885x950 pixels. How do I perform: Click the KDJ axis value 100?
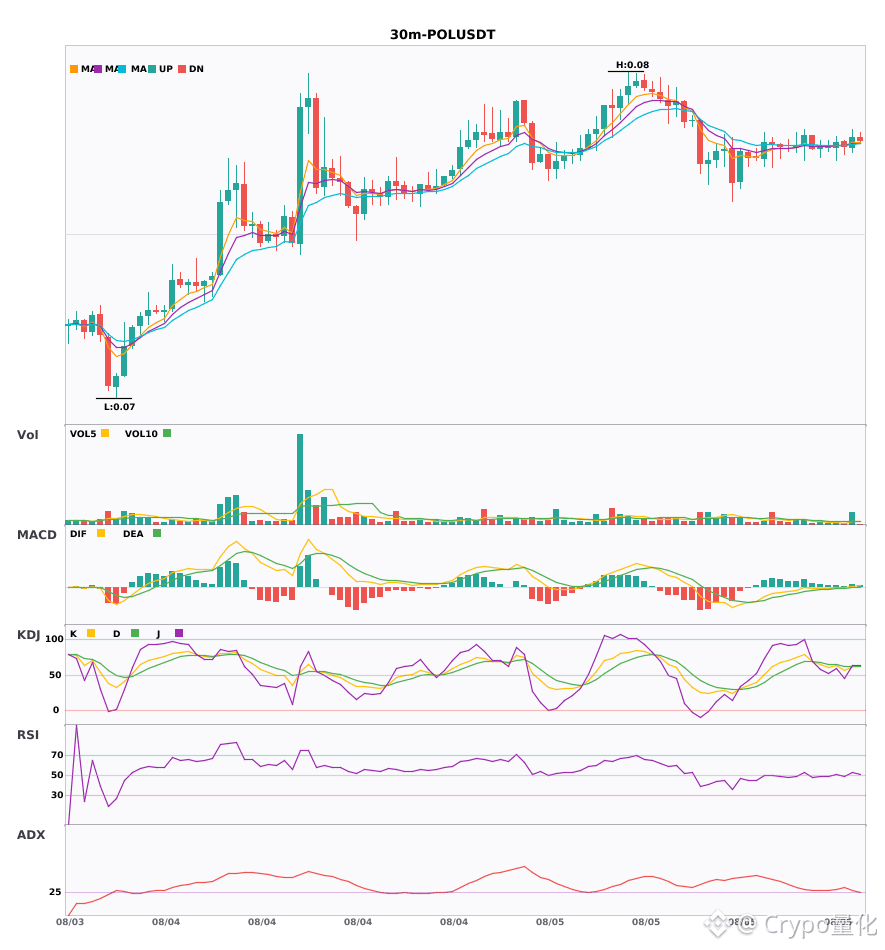pos(54,639)
